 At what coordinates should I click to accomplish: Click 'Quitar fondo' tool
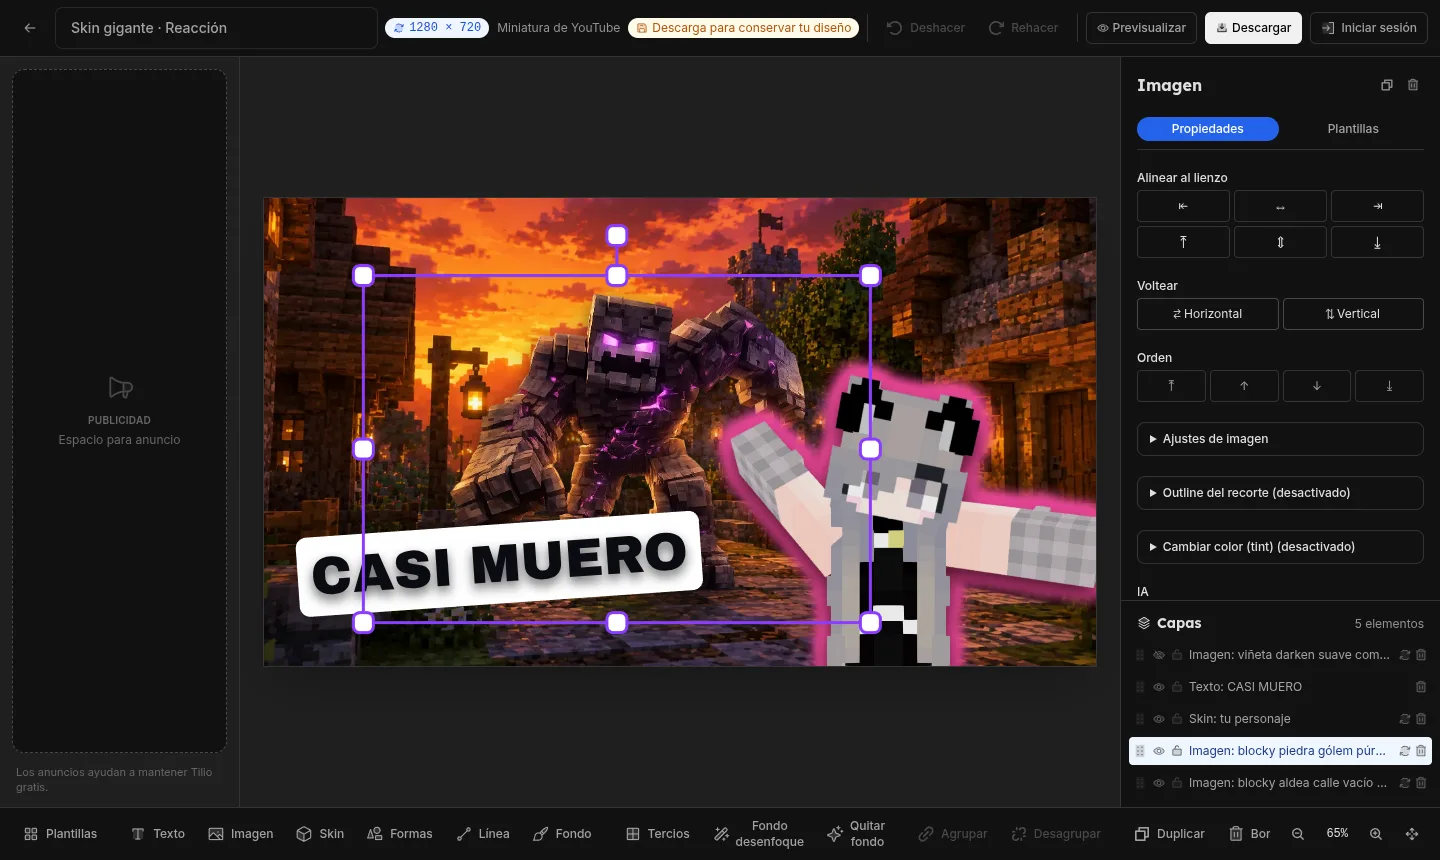click(856, 834)
